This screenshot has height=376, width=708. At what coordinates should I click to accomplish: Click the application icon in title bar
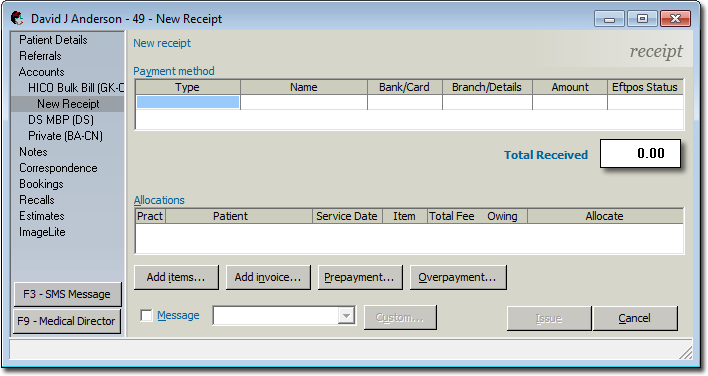17,19
